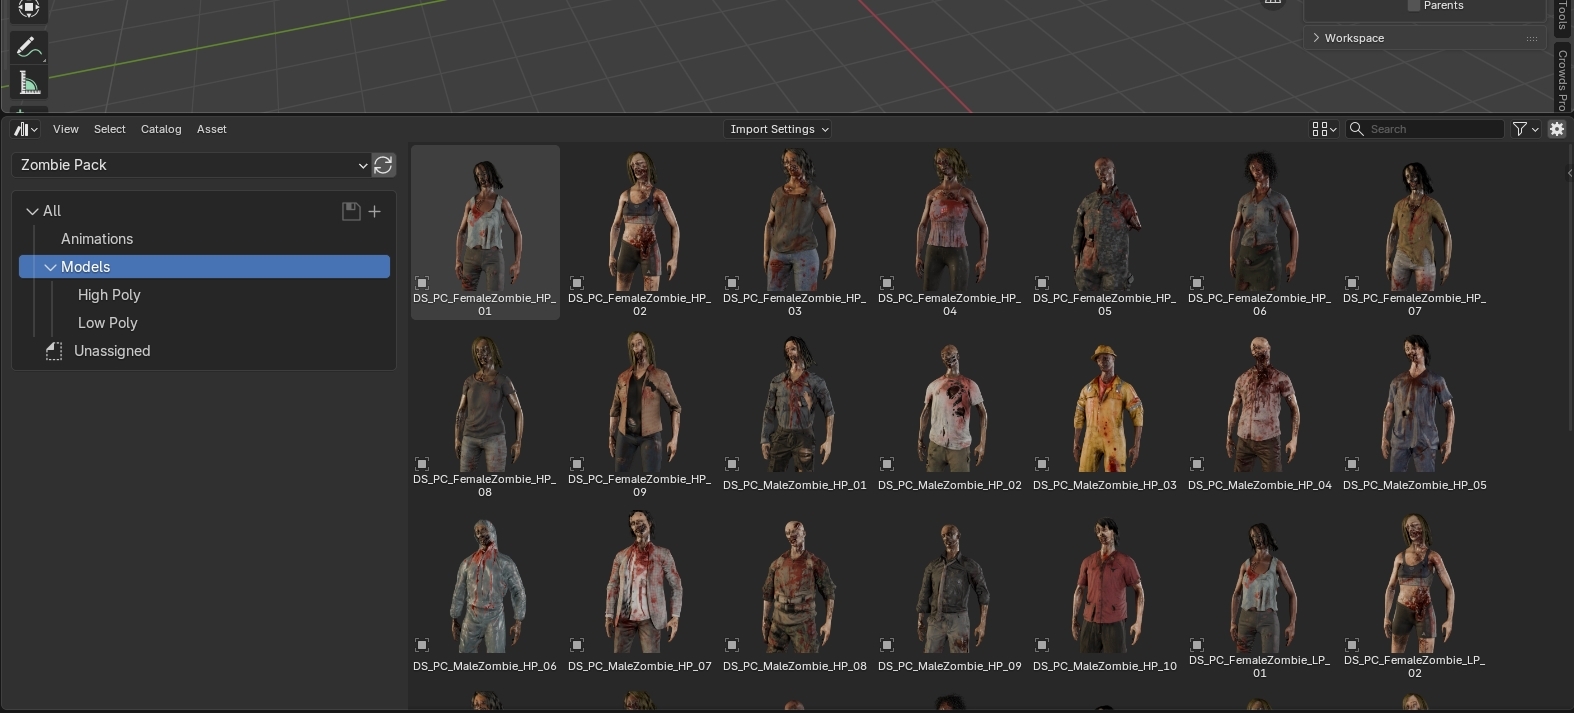The height and width of the screenshot is (713, 1574).
Task: Open the filter funnel options
Action: pyautogui.click(x=1524, y=129)
